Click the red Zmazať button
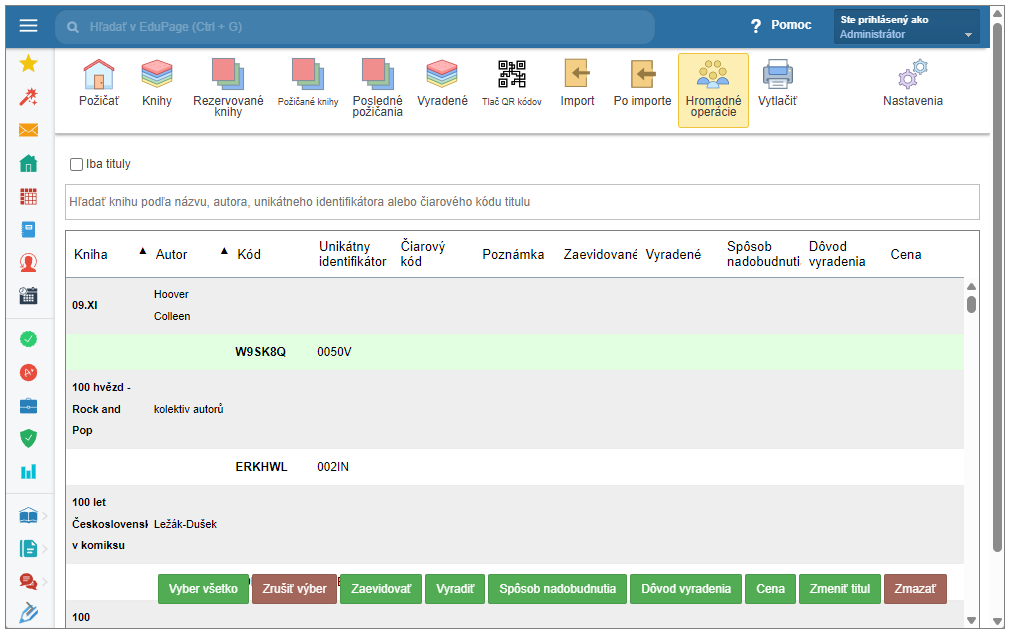The width and height of the screenshot is (1010, 634). click(914, 589)
